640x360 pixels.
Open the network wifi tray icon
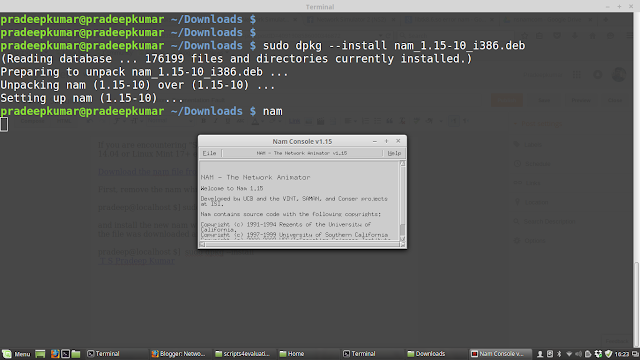coord(569,354)
